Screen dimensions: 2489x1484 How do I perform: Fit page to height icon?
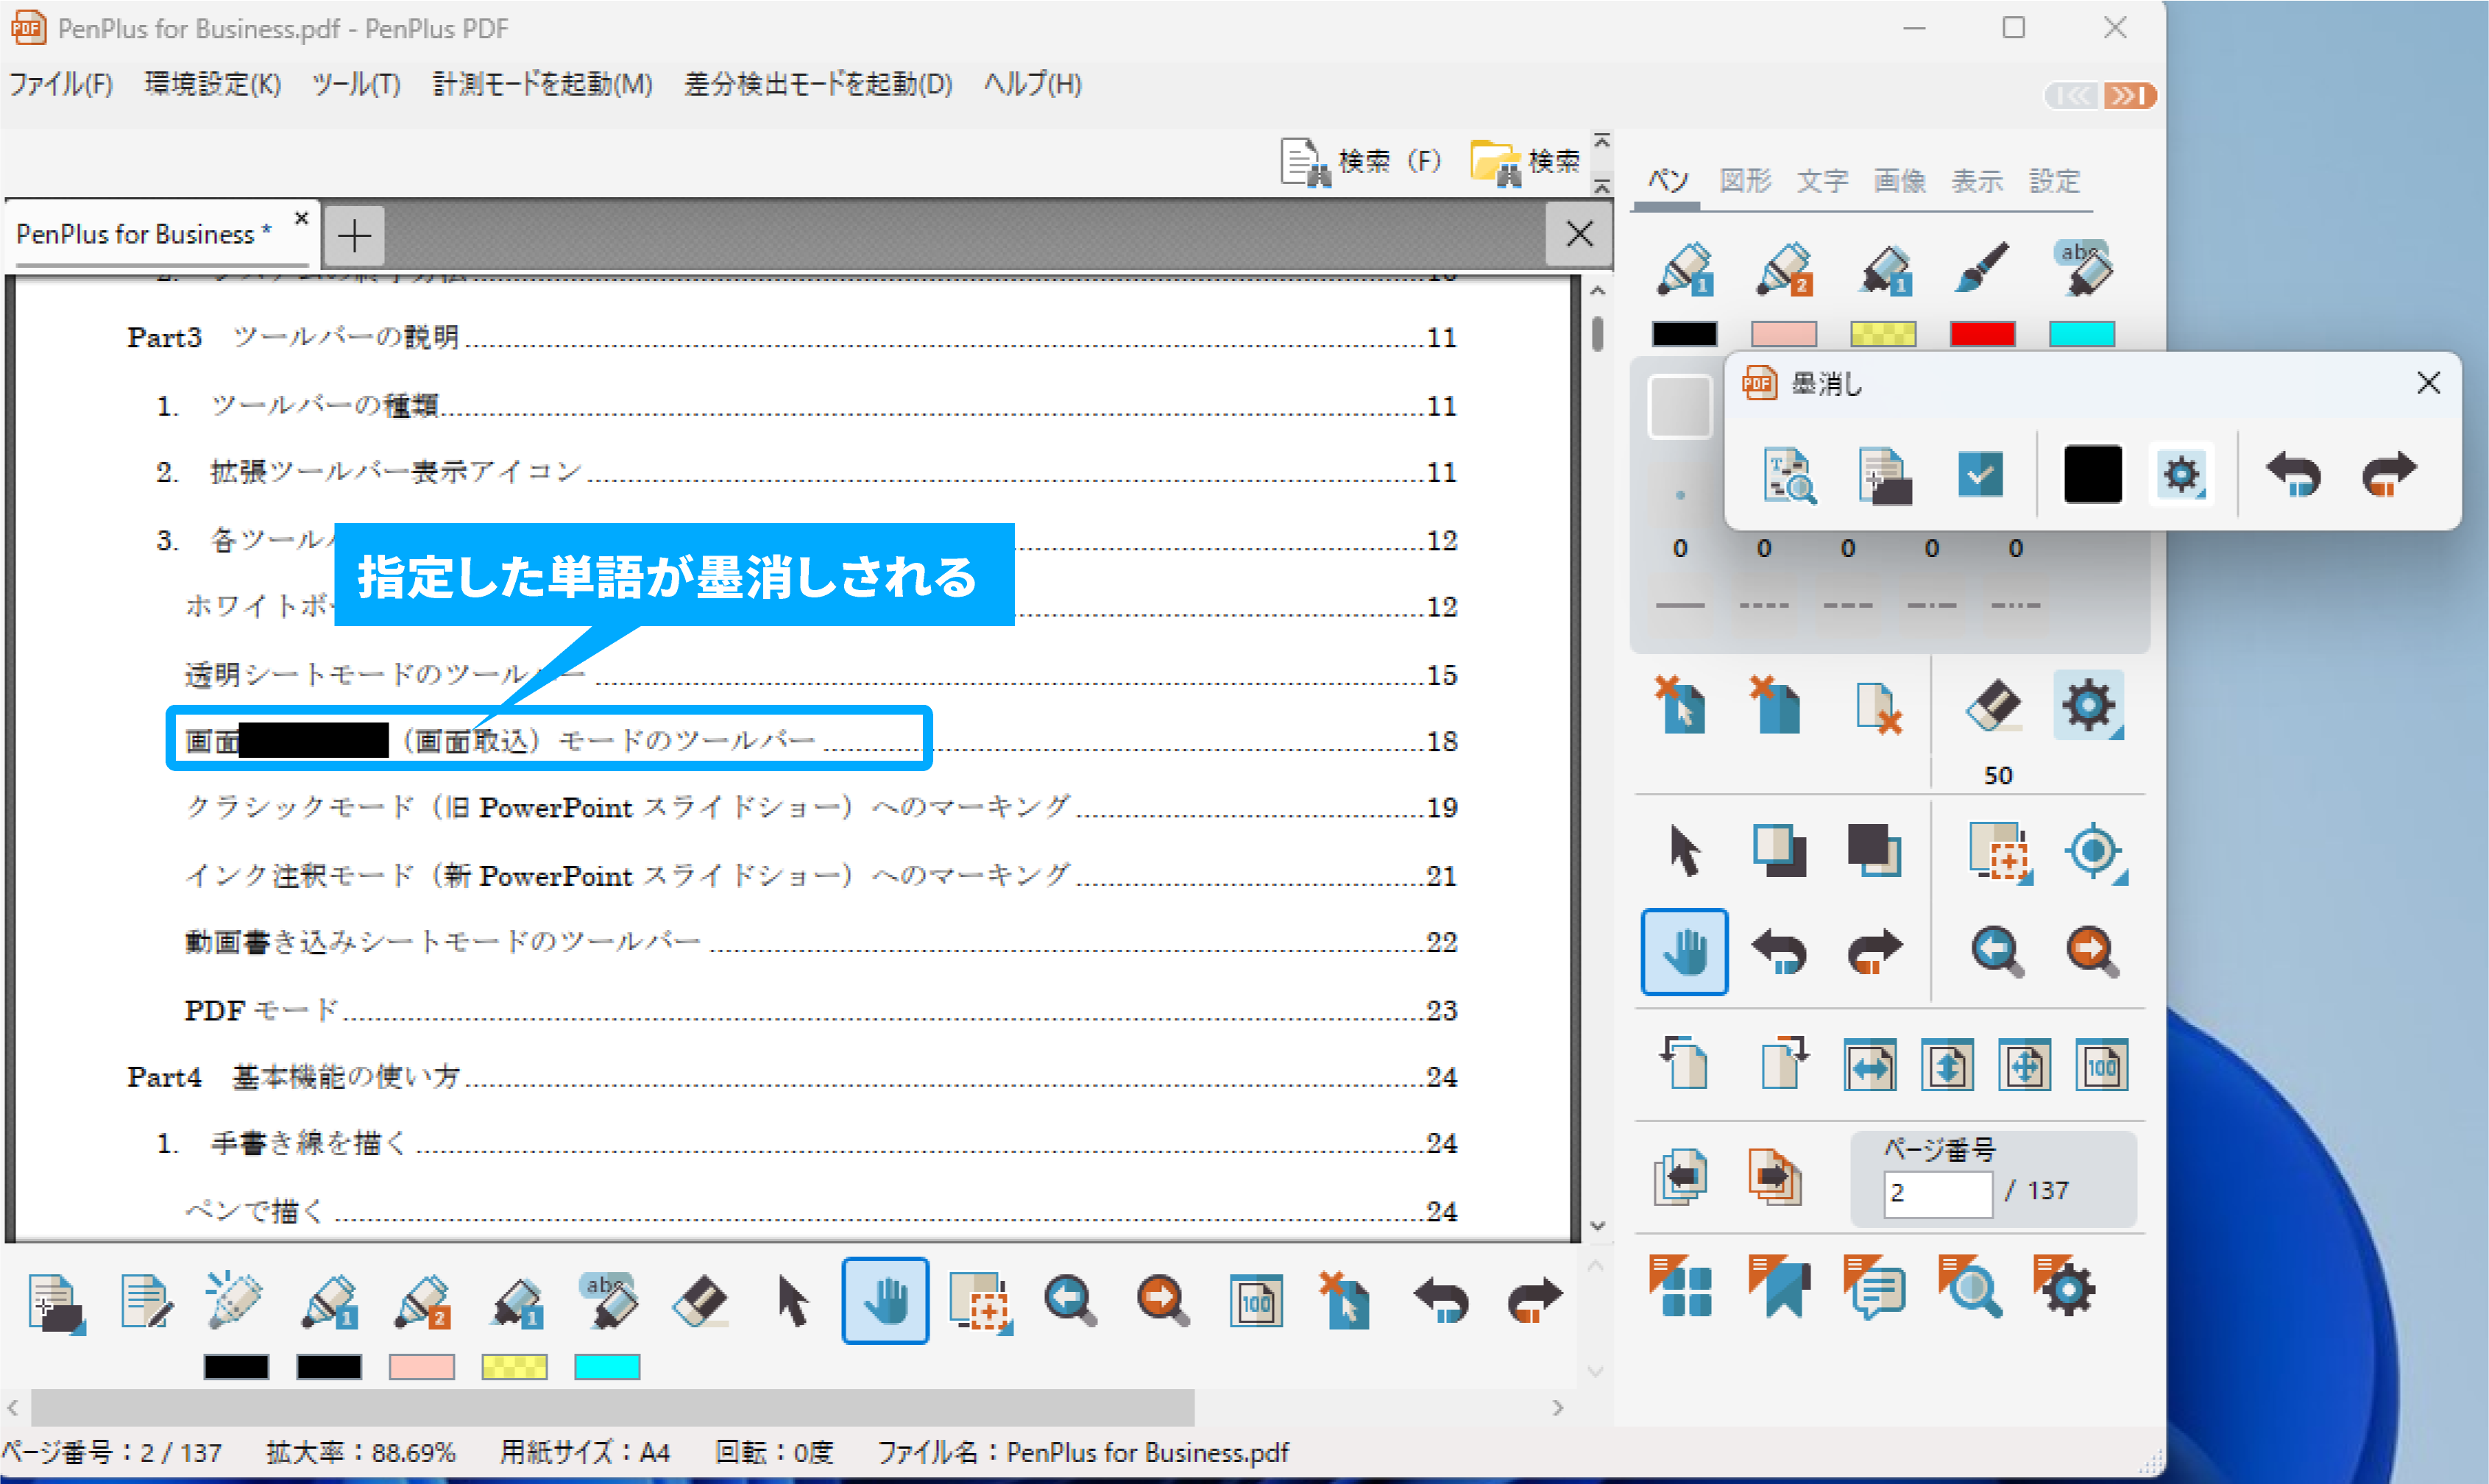point(1947,1066)
